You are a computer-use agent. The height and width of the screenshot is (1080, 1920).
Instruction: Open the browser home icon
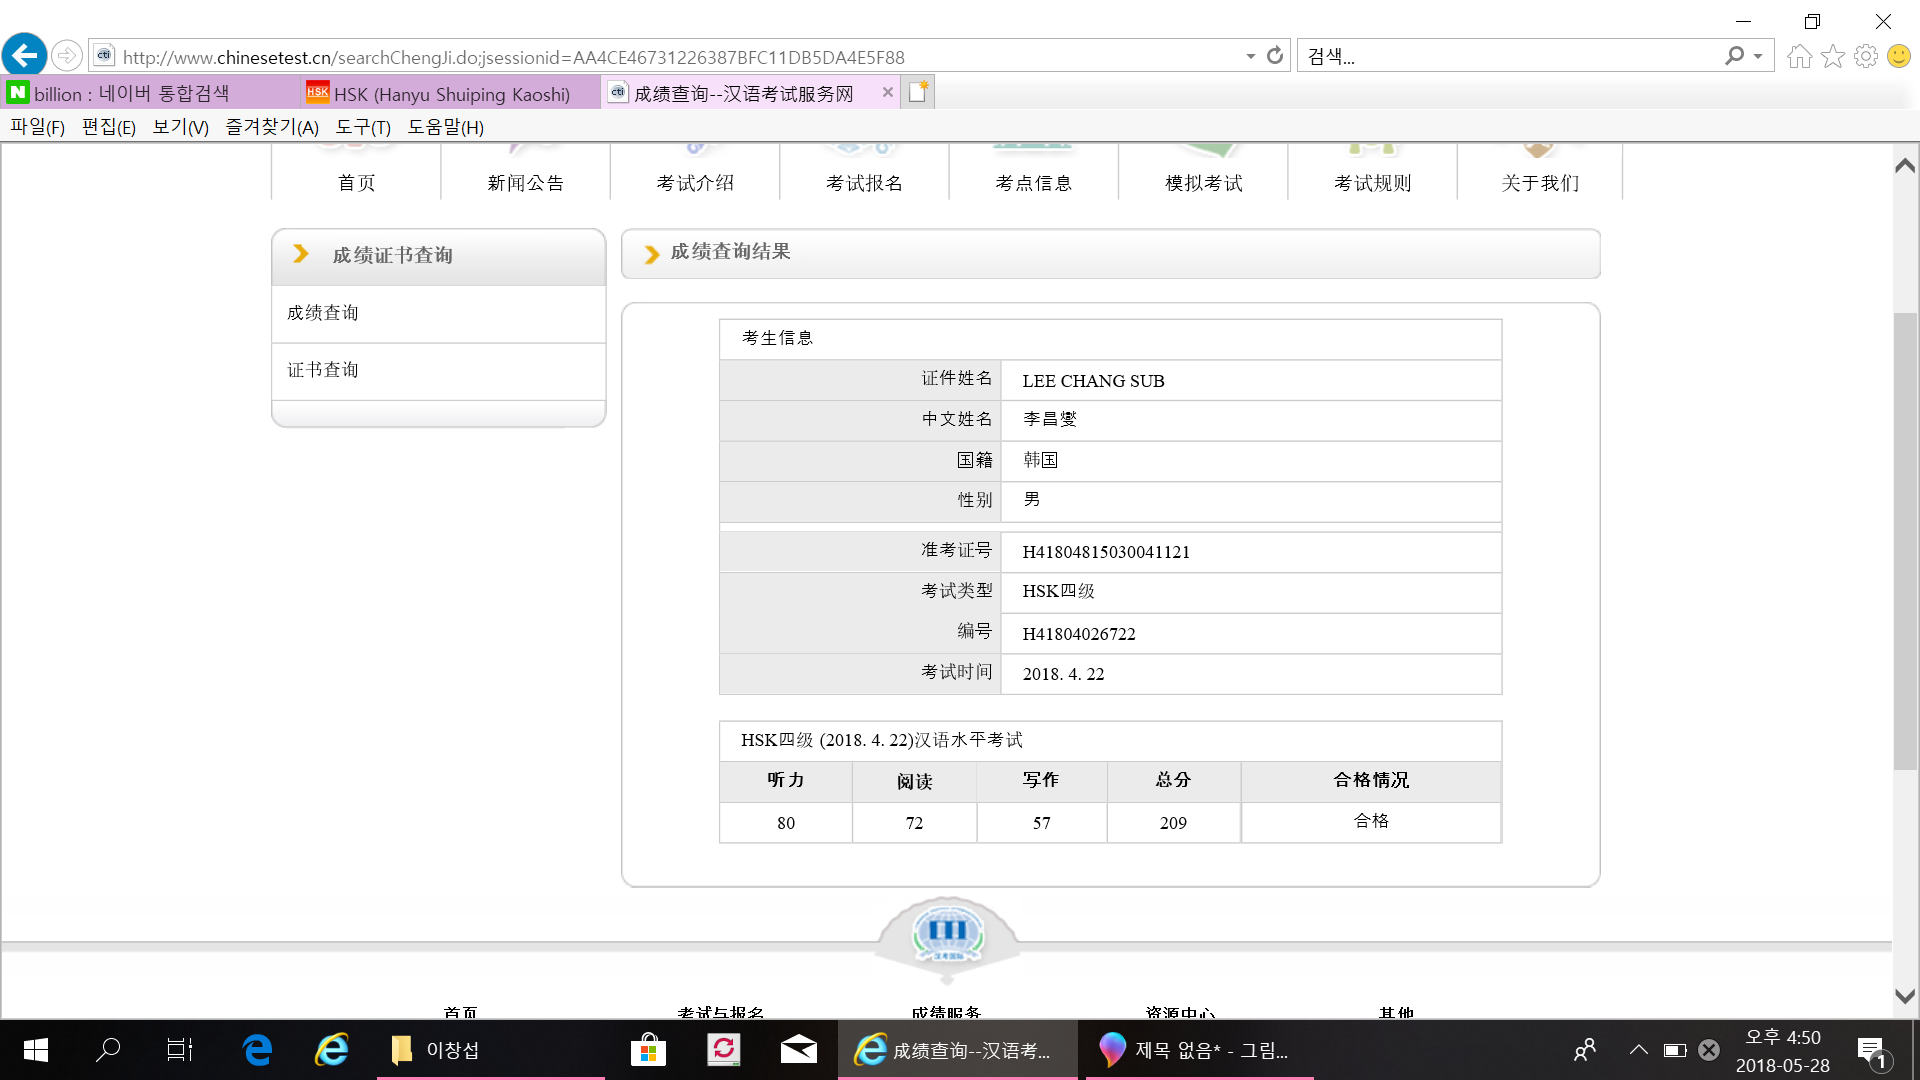(1799, 56)
